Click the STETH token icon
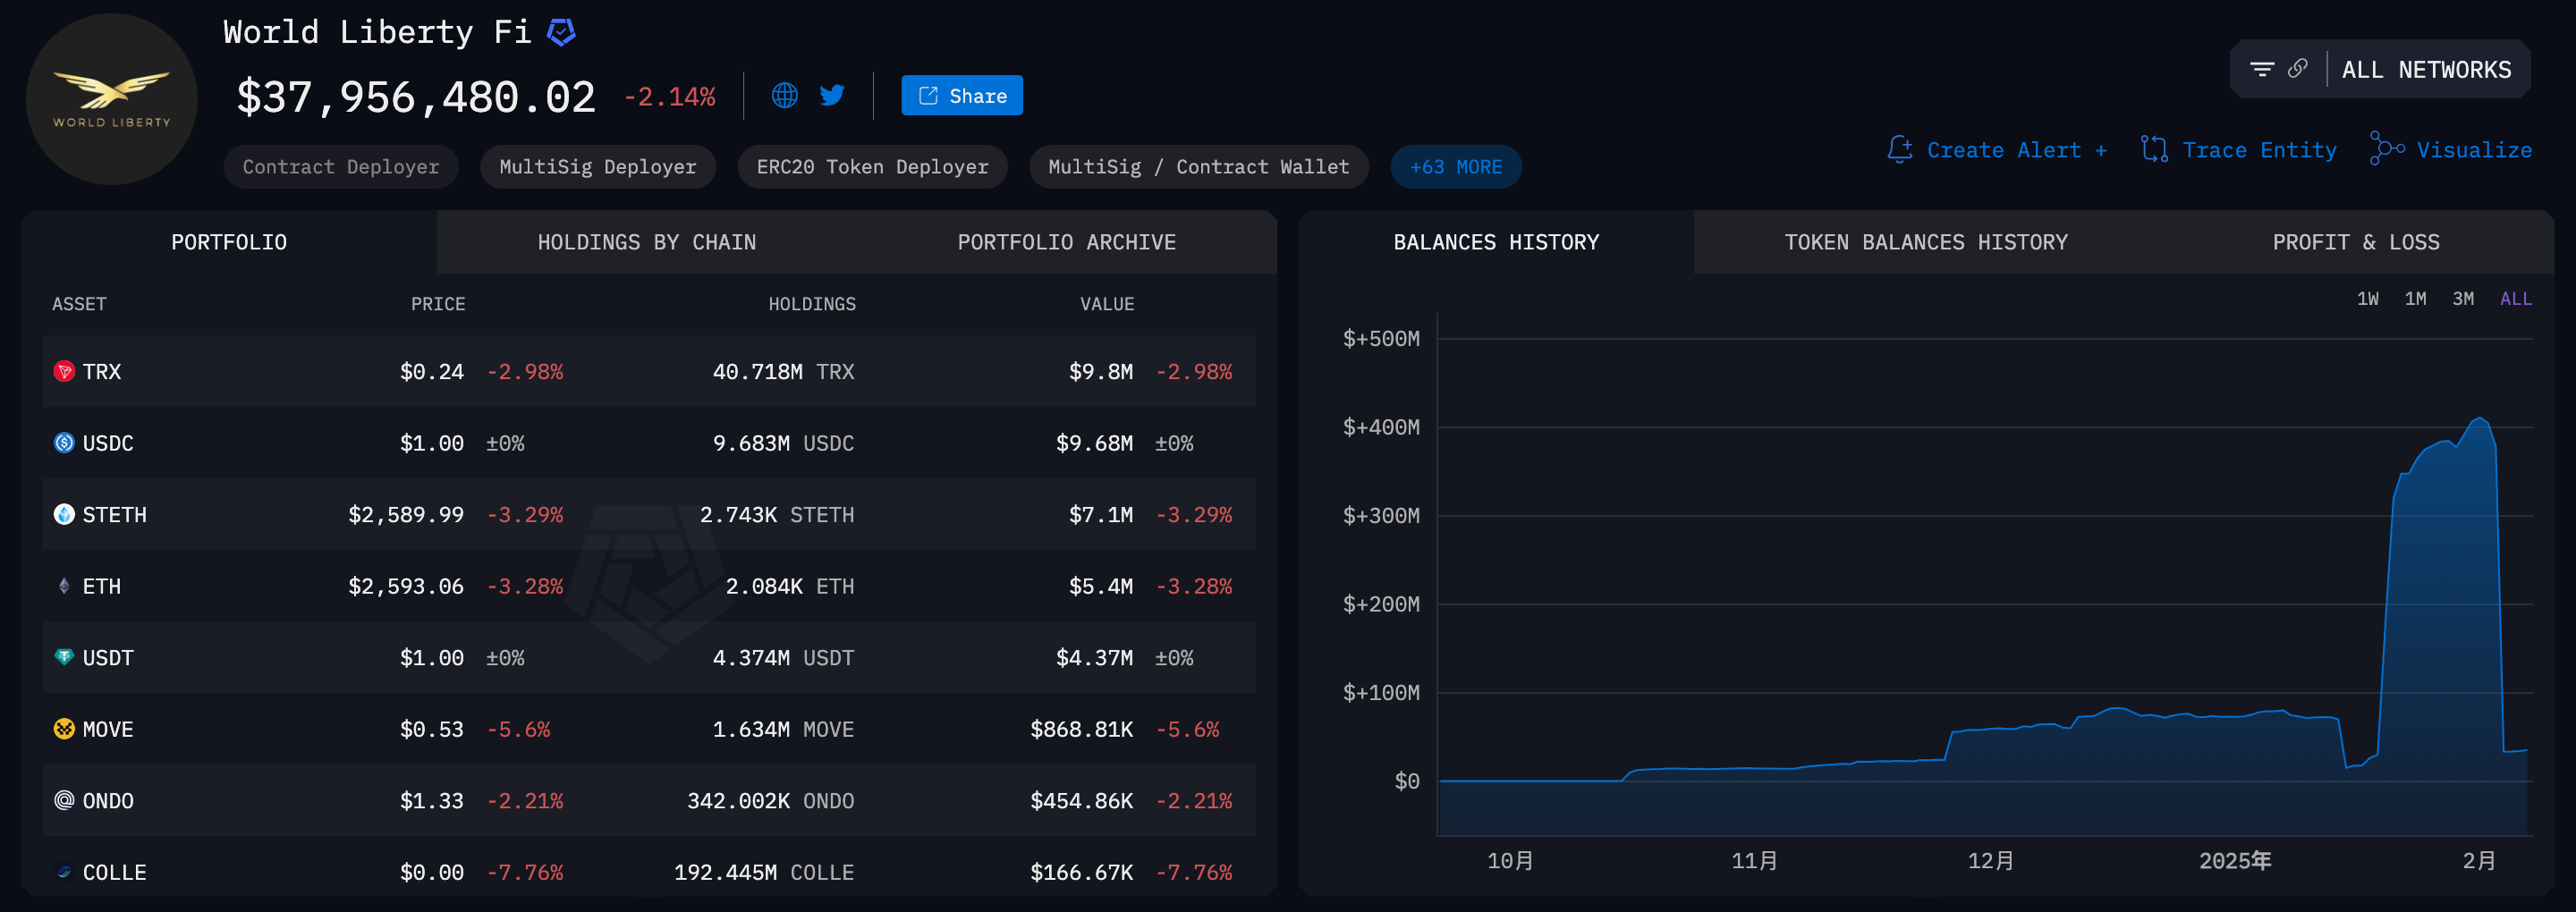 pos(64,515)
